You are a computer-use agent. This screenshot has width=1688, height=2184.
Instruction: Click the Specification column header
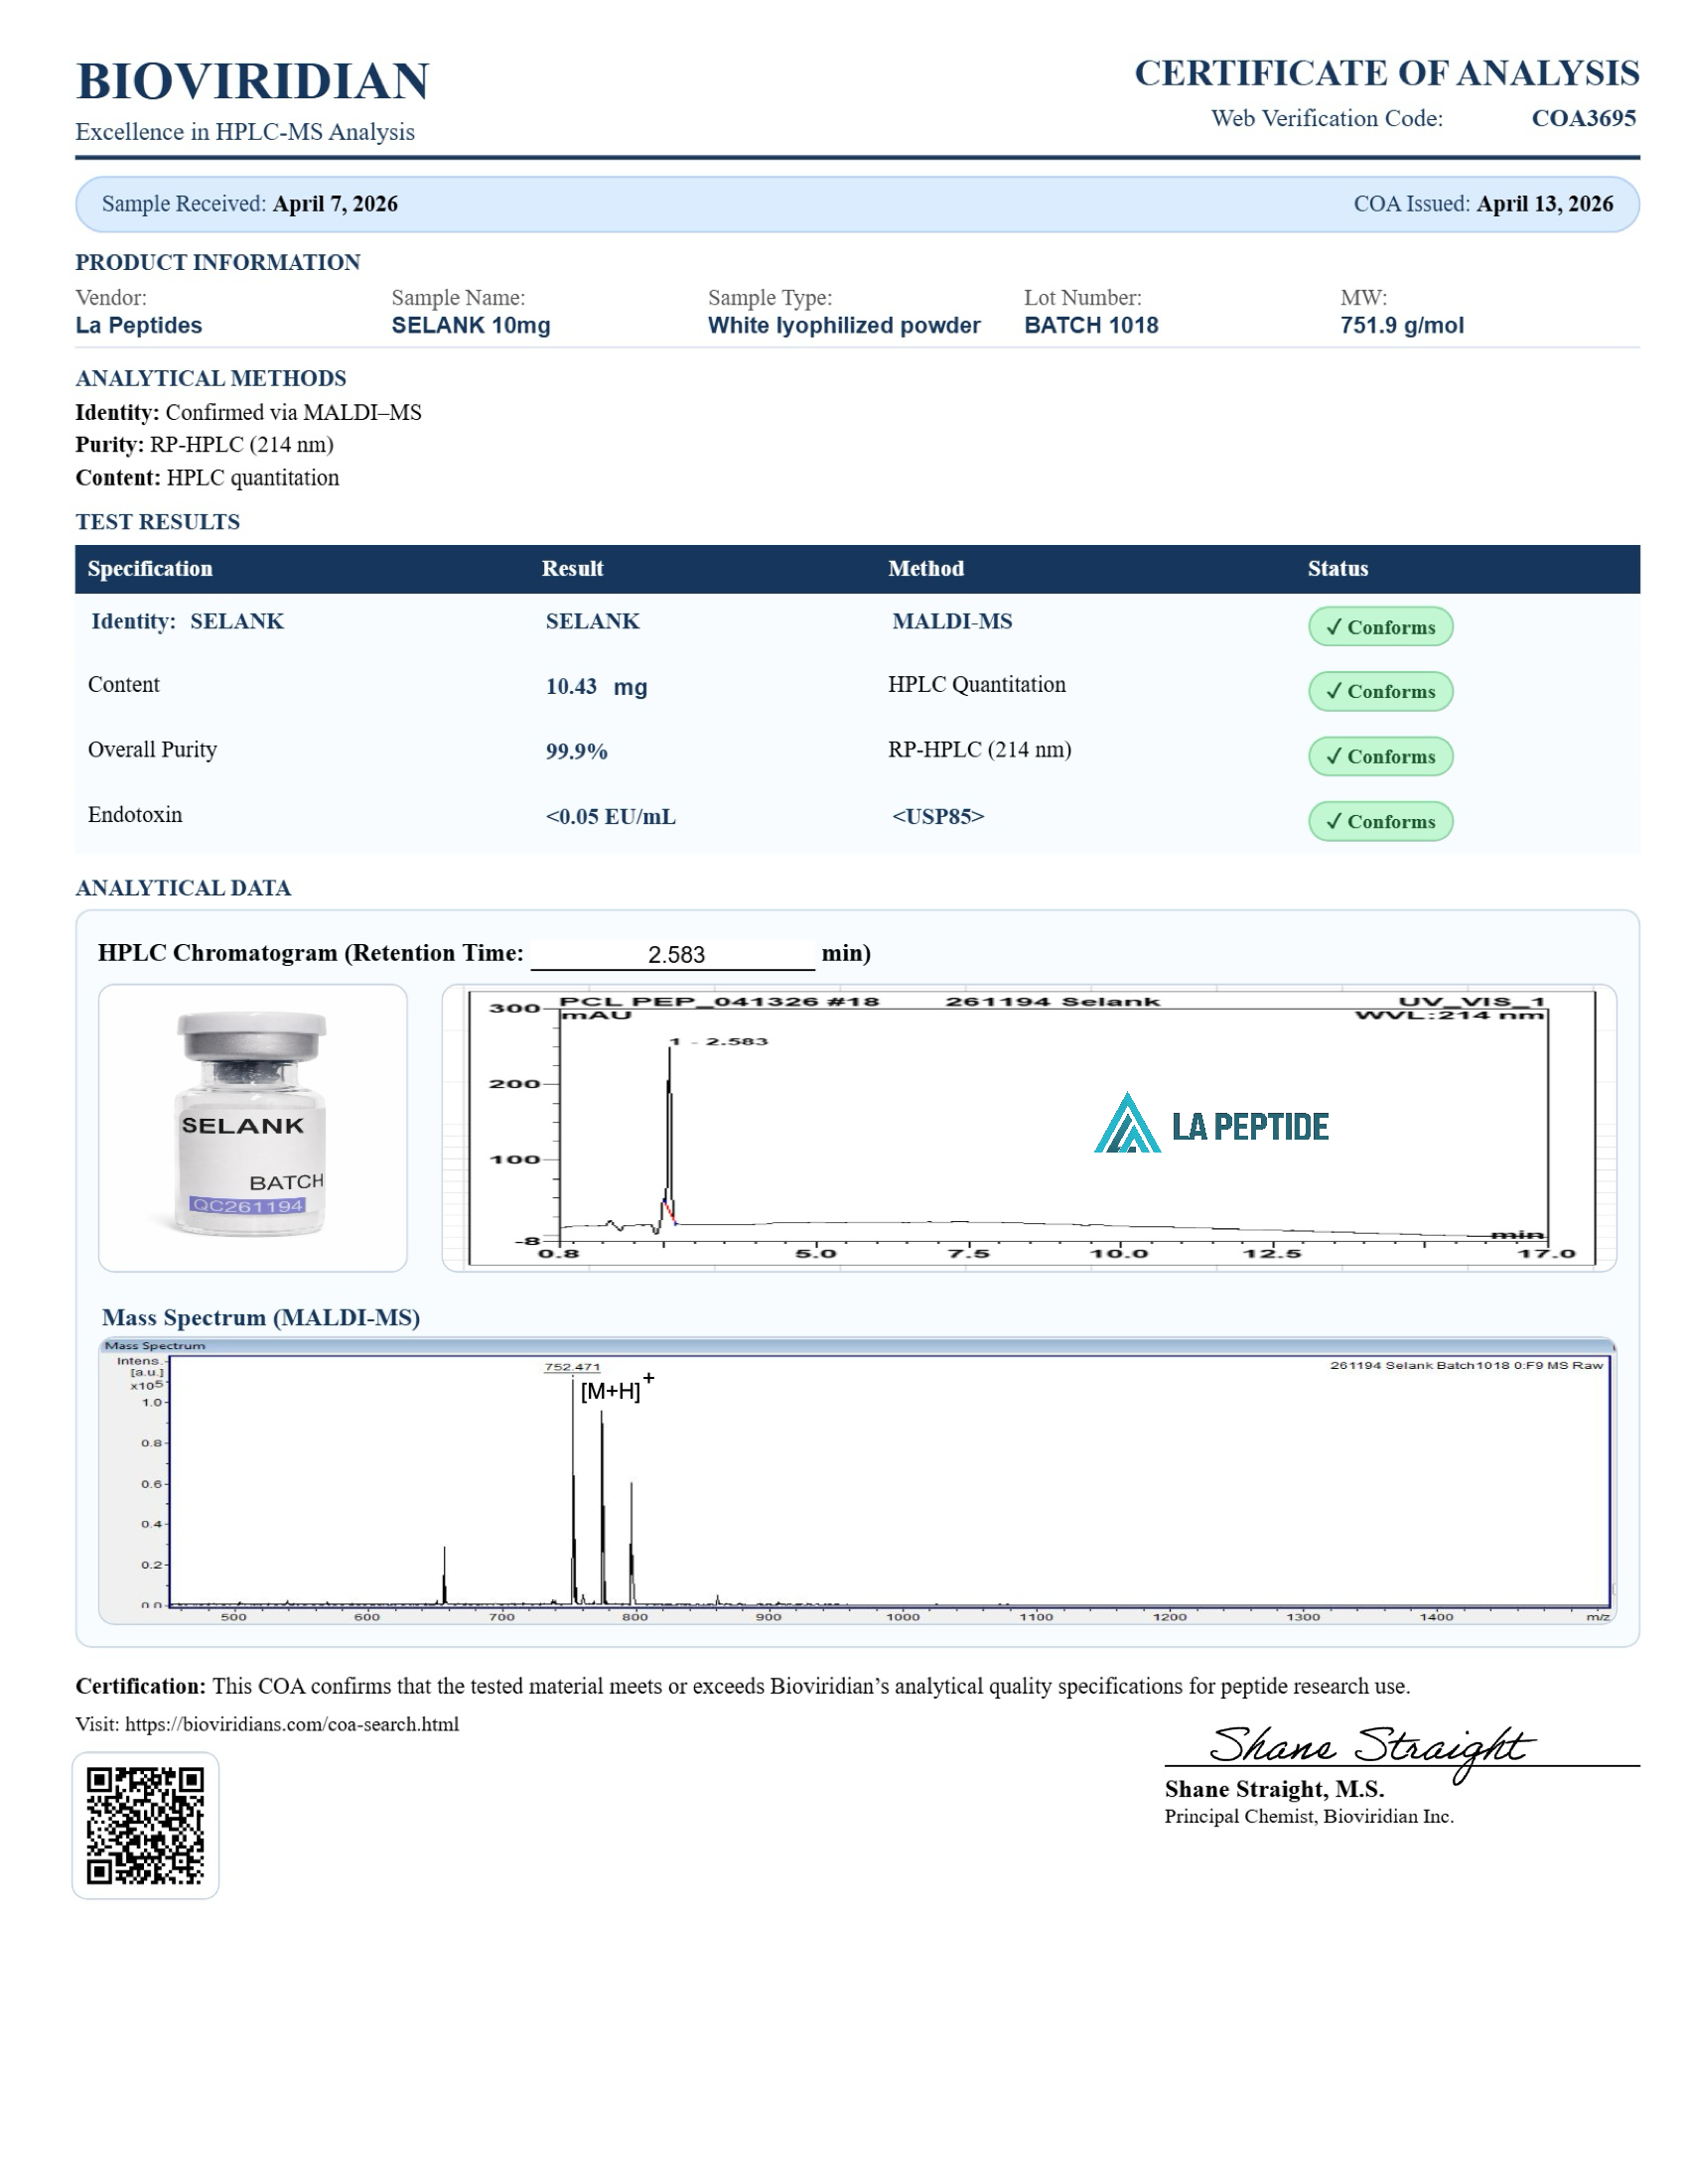pos(150,569)
